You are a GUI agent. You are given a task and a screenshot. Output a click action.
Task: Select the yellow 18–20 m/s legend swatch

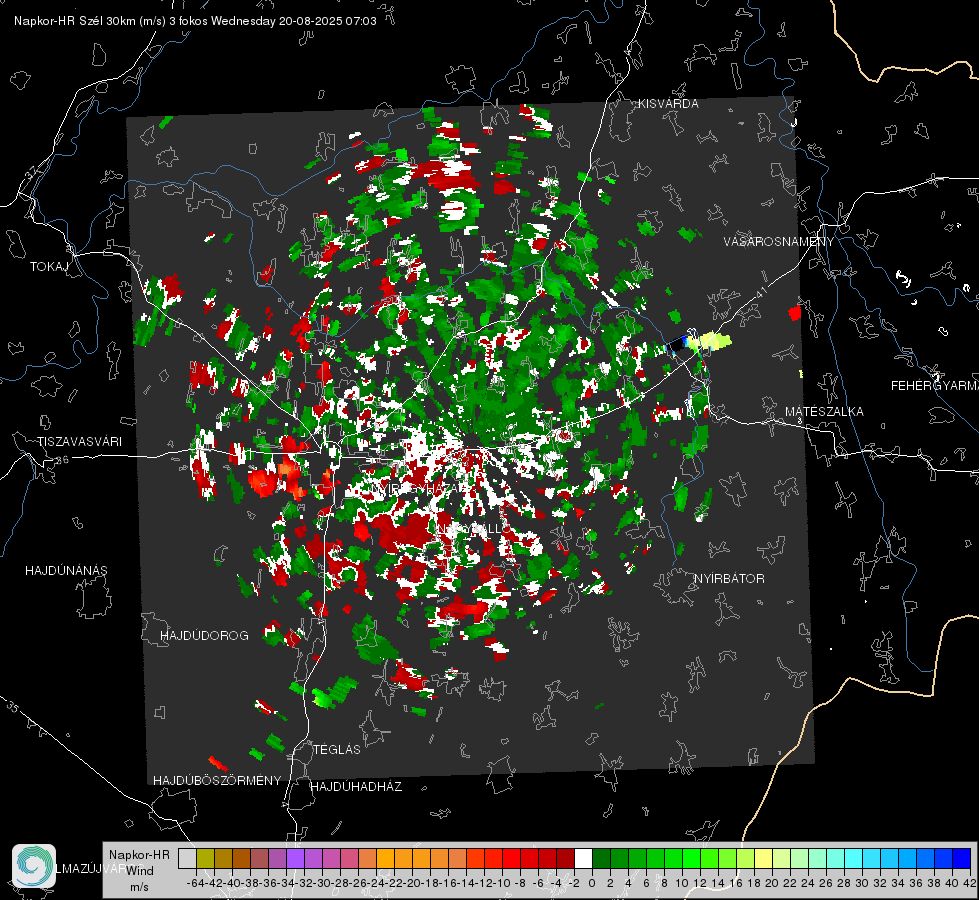tap(764, 859)
